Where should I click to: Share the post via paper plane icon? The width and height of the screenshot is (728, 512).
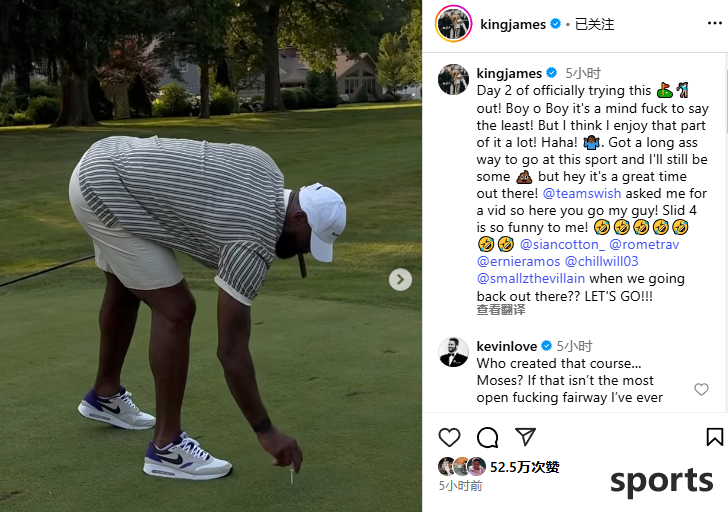[x=526, y=437]
